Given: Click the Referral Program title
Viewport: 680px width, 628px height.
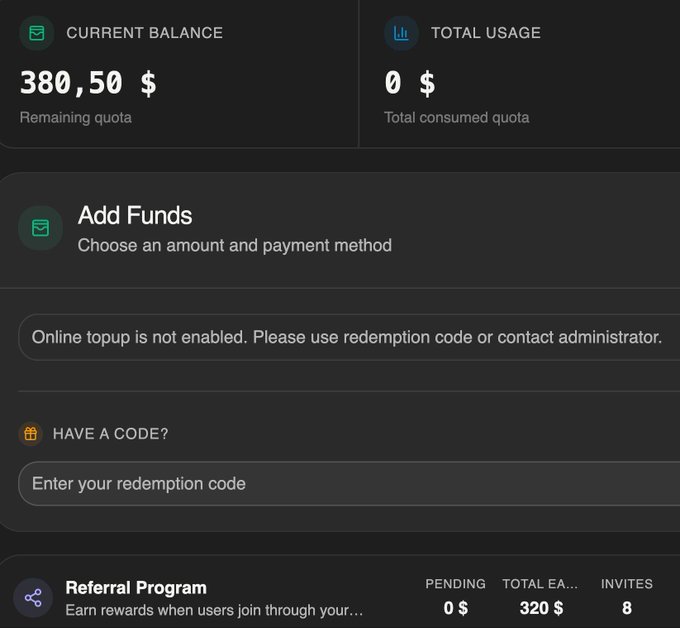Looking at the screenshot, I should click(x=136, y=588).
